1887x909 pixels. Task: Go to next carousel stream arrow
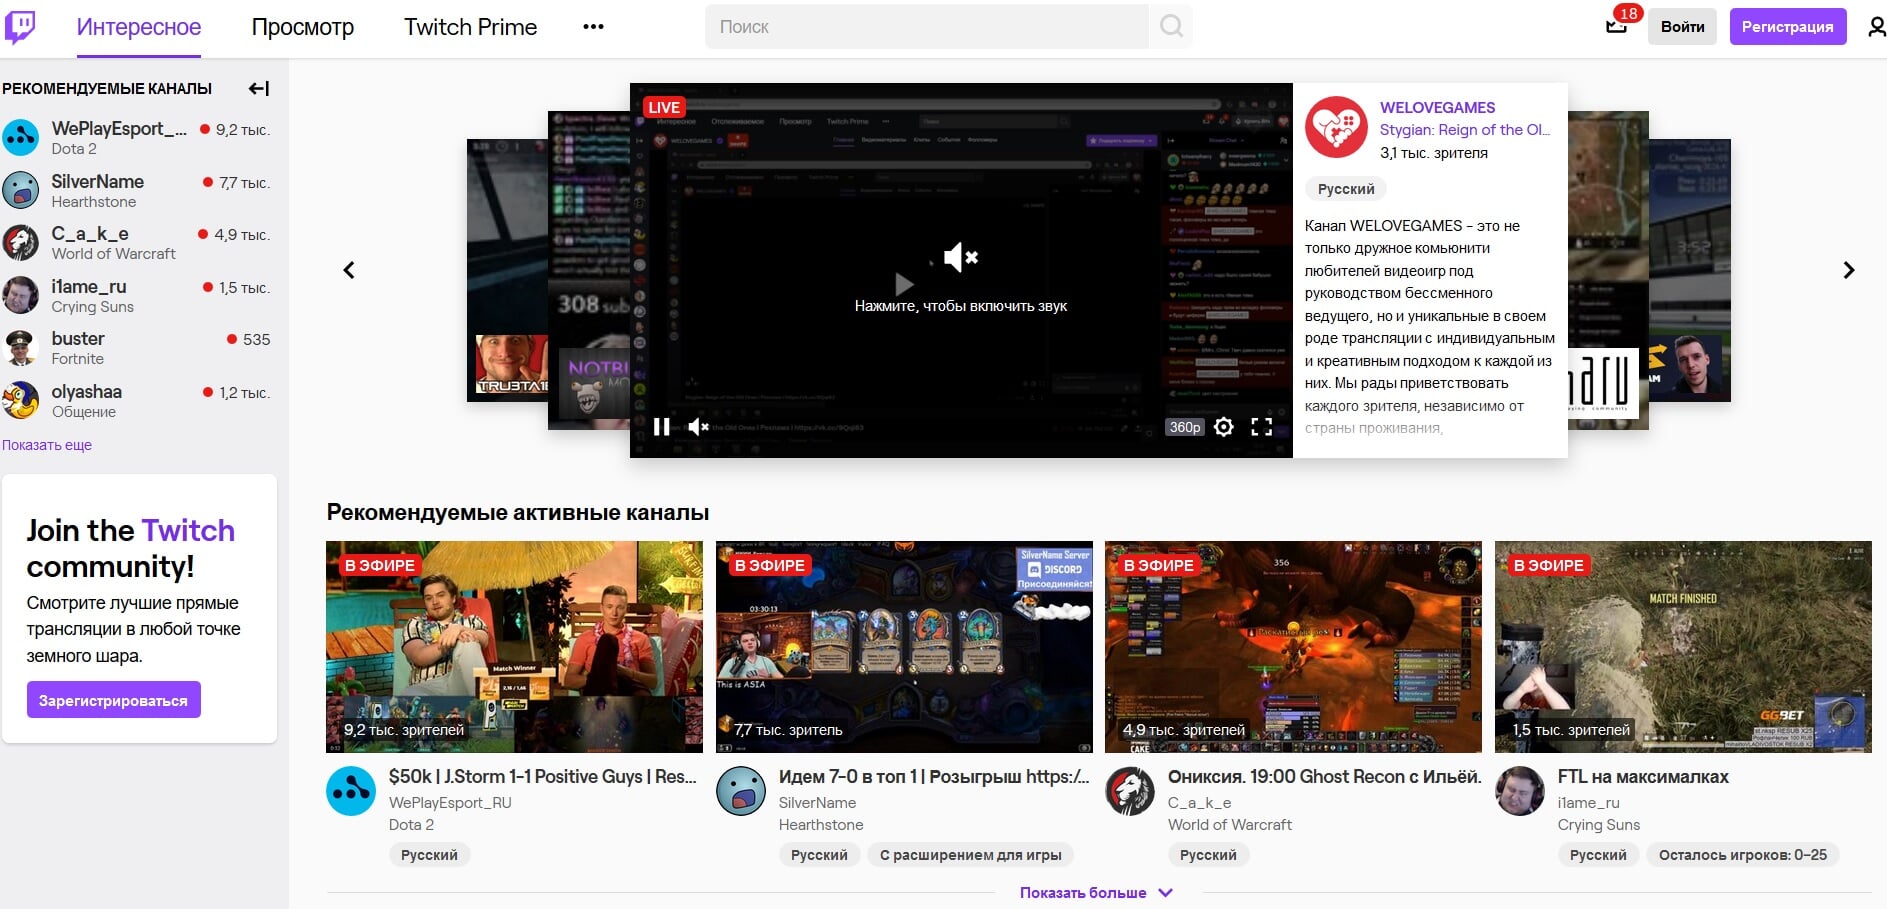point(1848,270)
